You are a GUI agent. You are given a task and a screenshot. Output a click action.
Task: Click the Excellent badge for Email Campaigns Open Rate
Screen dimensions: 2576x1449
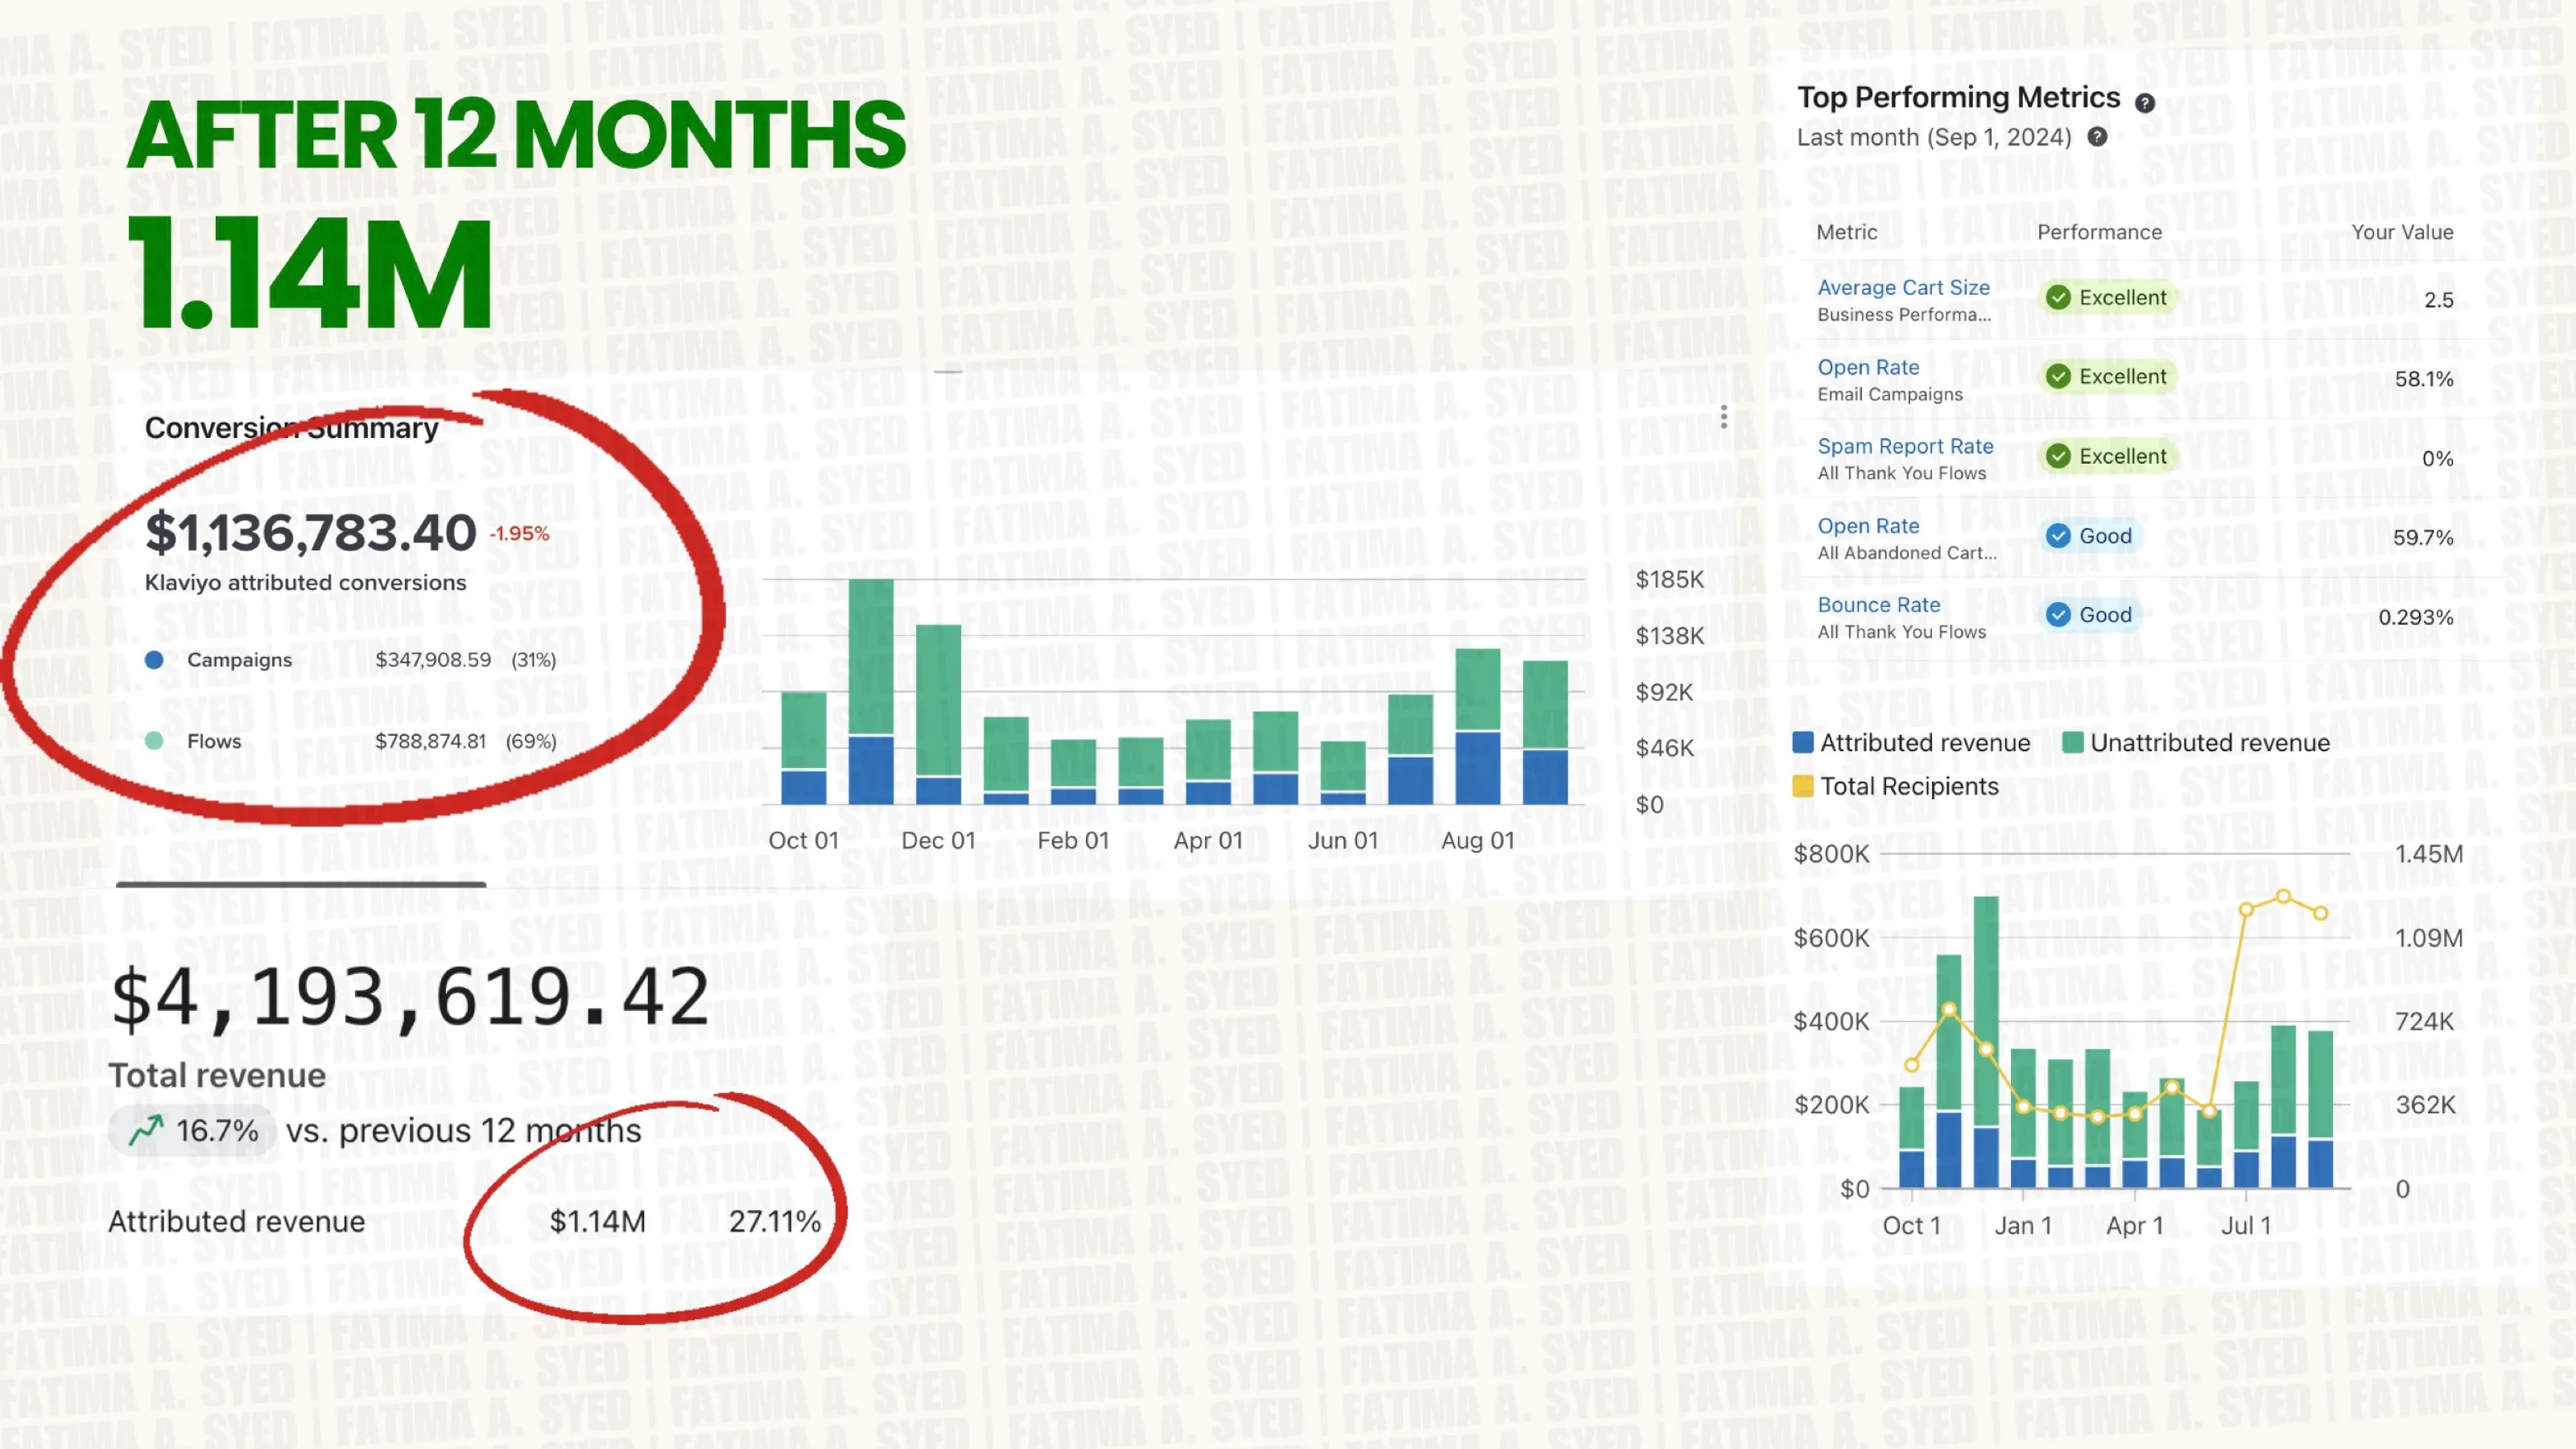click(x=2108, y=377)
